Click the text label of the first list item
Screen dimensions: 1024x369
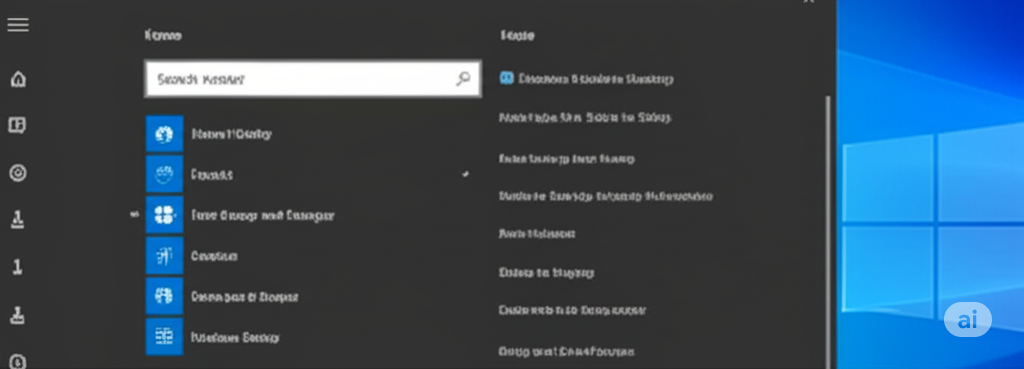pos(231,134)
